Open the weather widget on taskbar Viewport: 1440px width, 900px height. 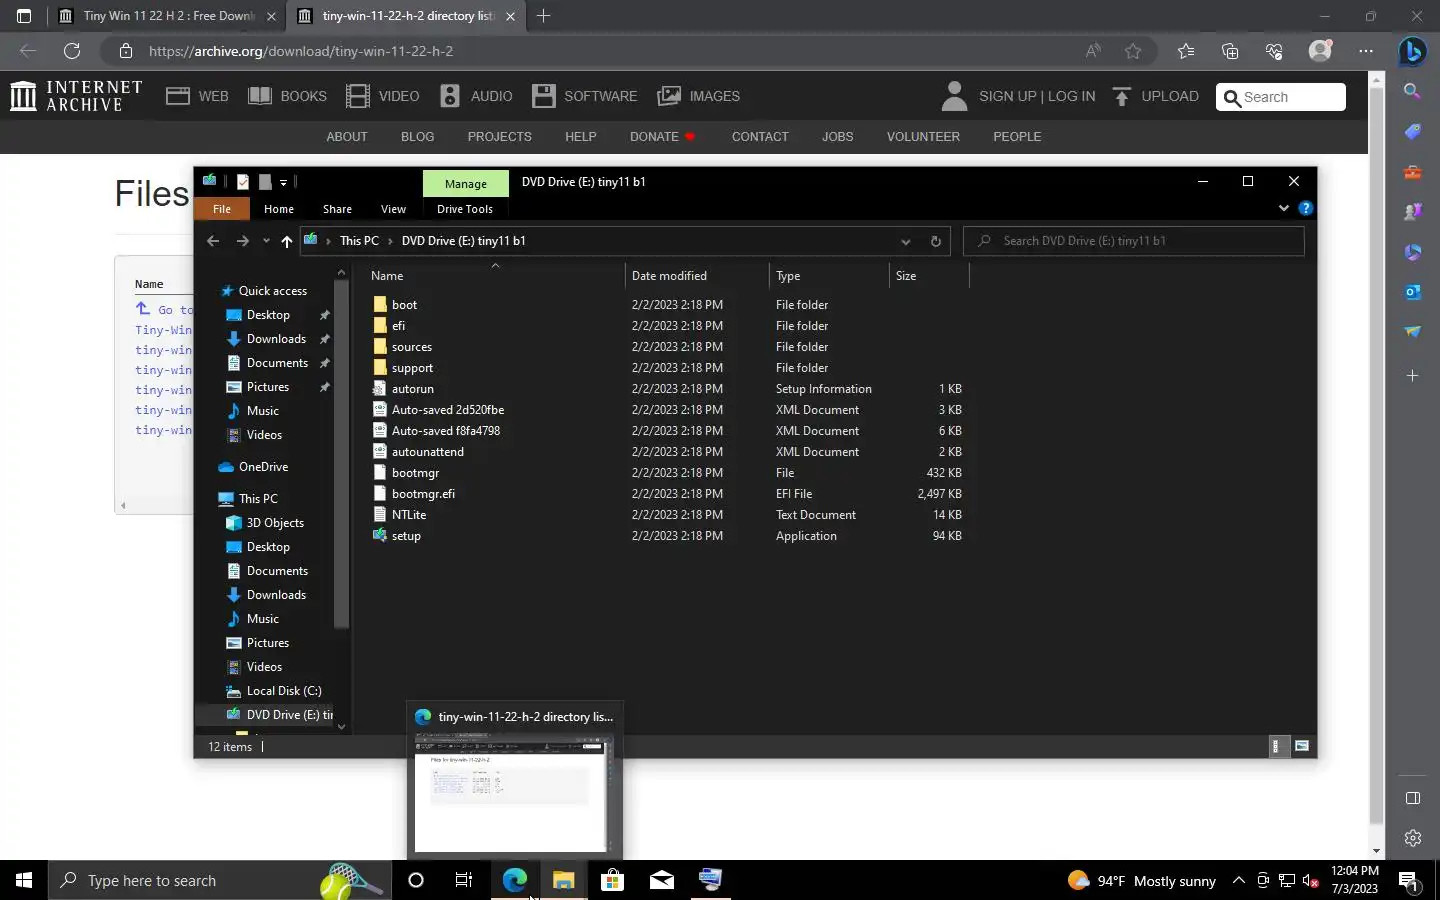(x=1141, y=881)
